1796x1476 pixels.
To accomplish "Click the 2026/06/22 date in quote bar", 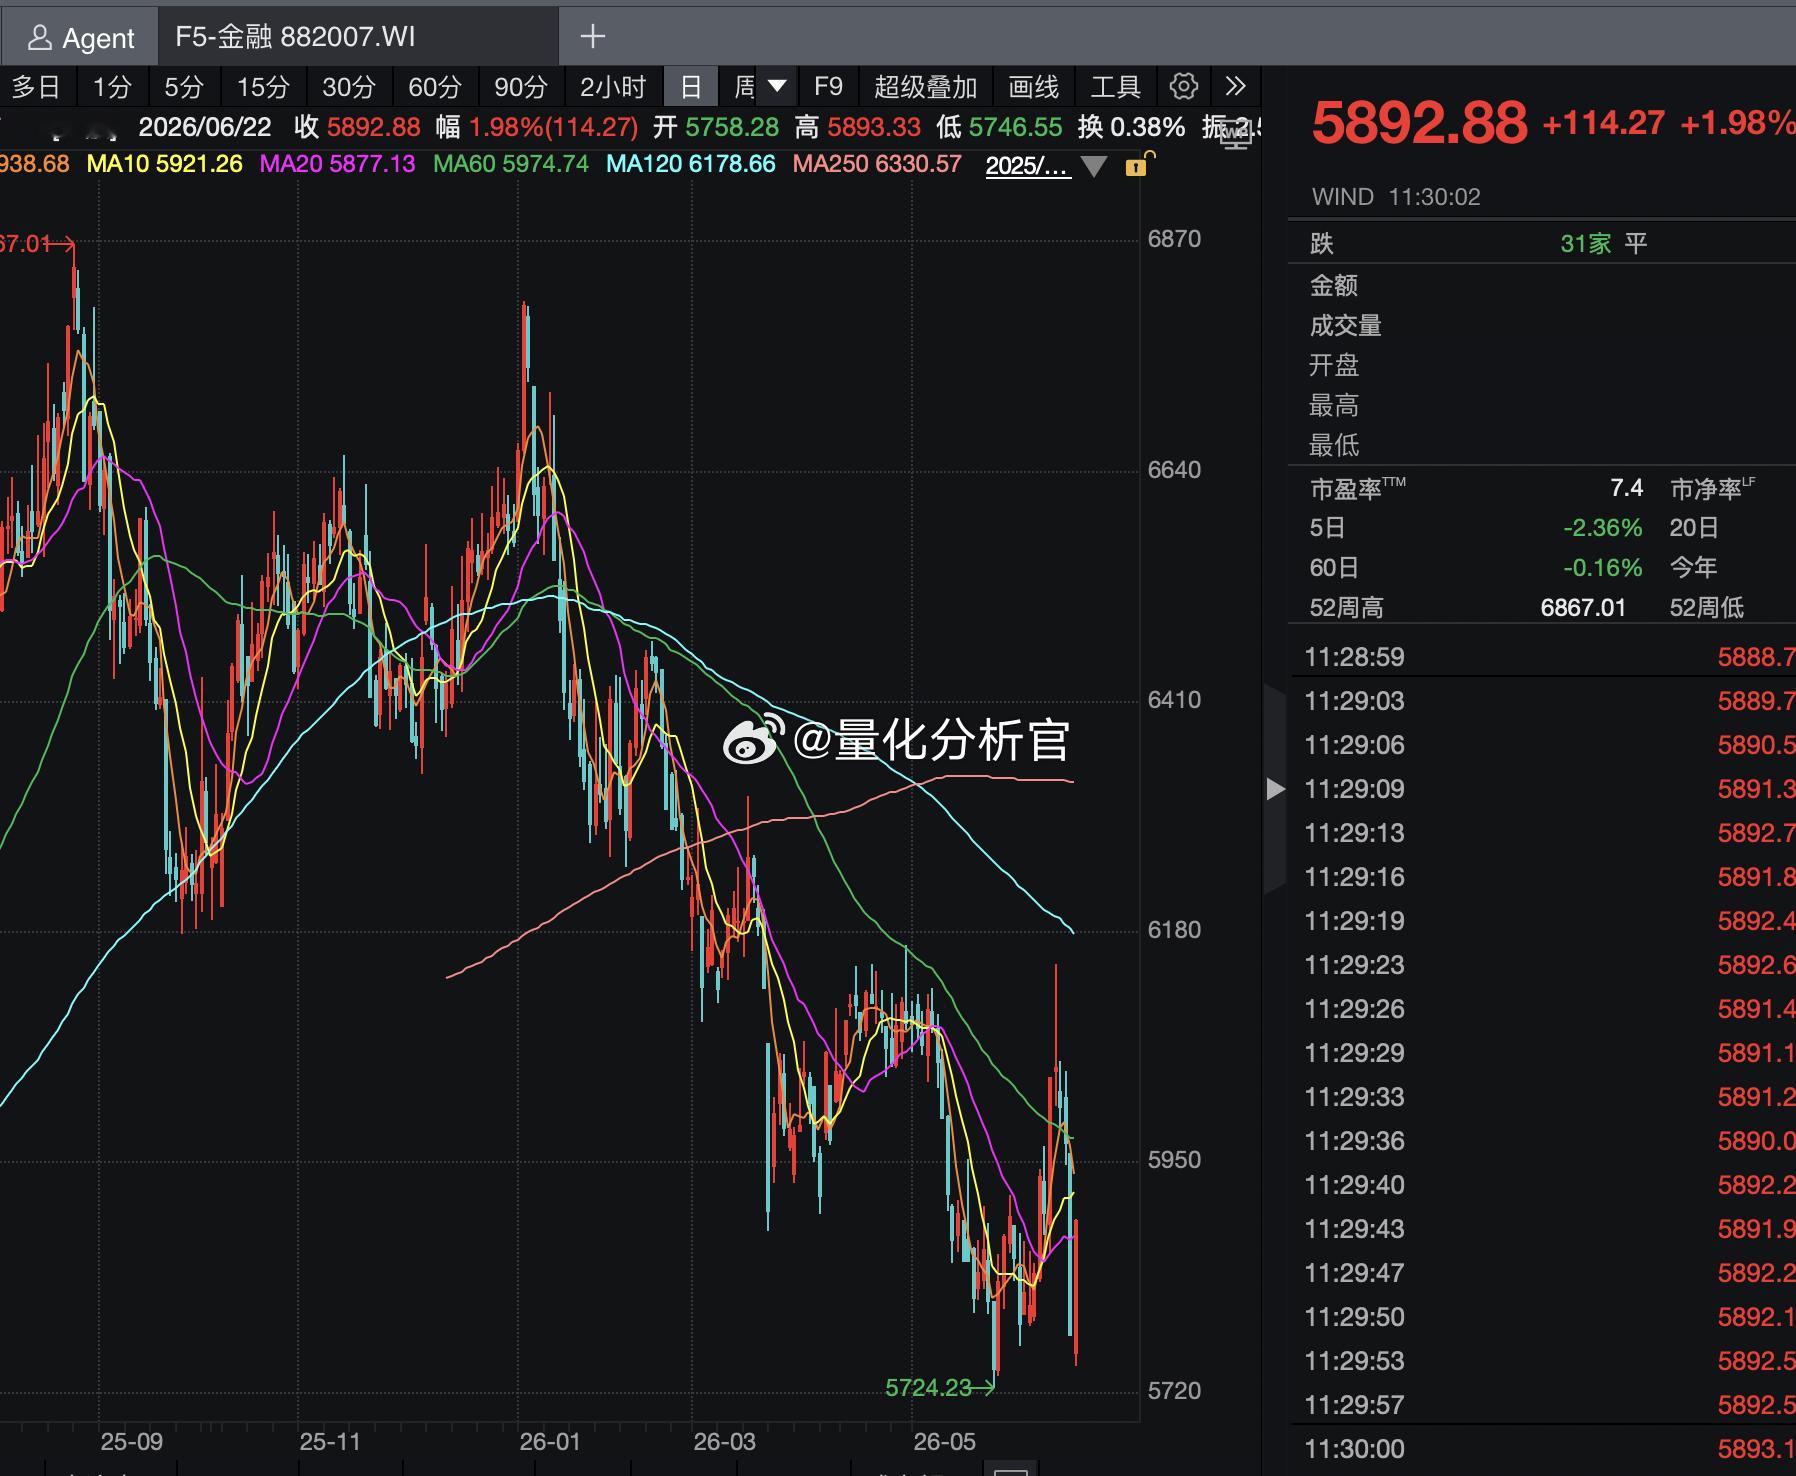I will [x=205, y=127].
